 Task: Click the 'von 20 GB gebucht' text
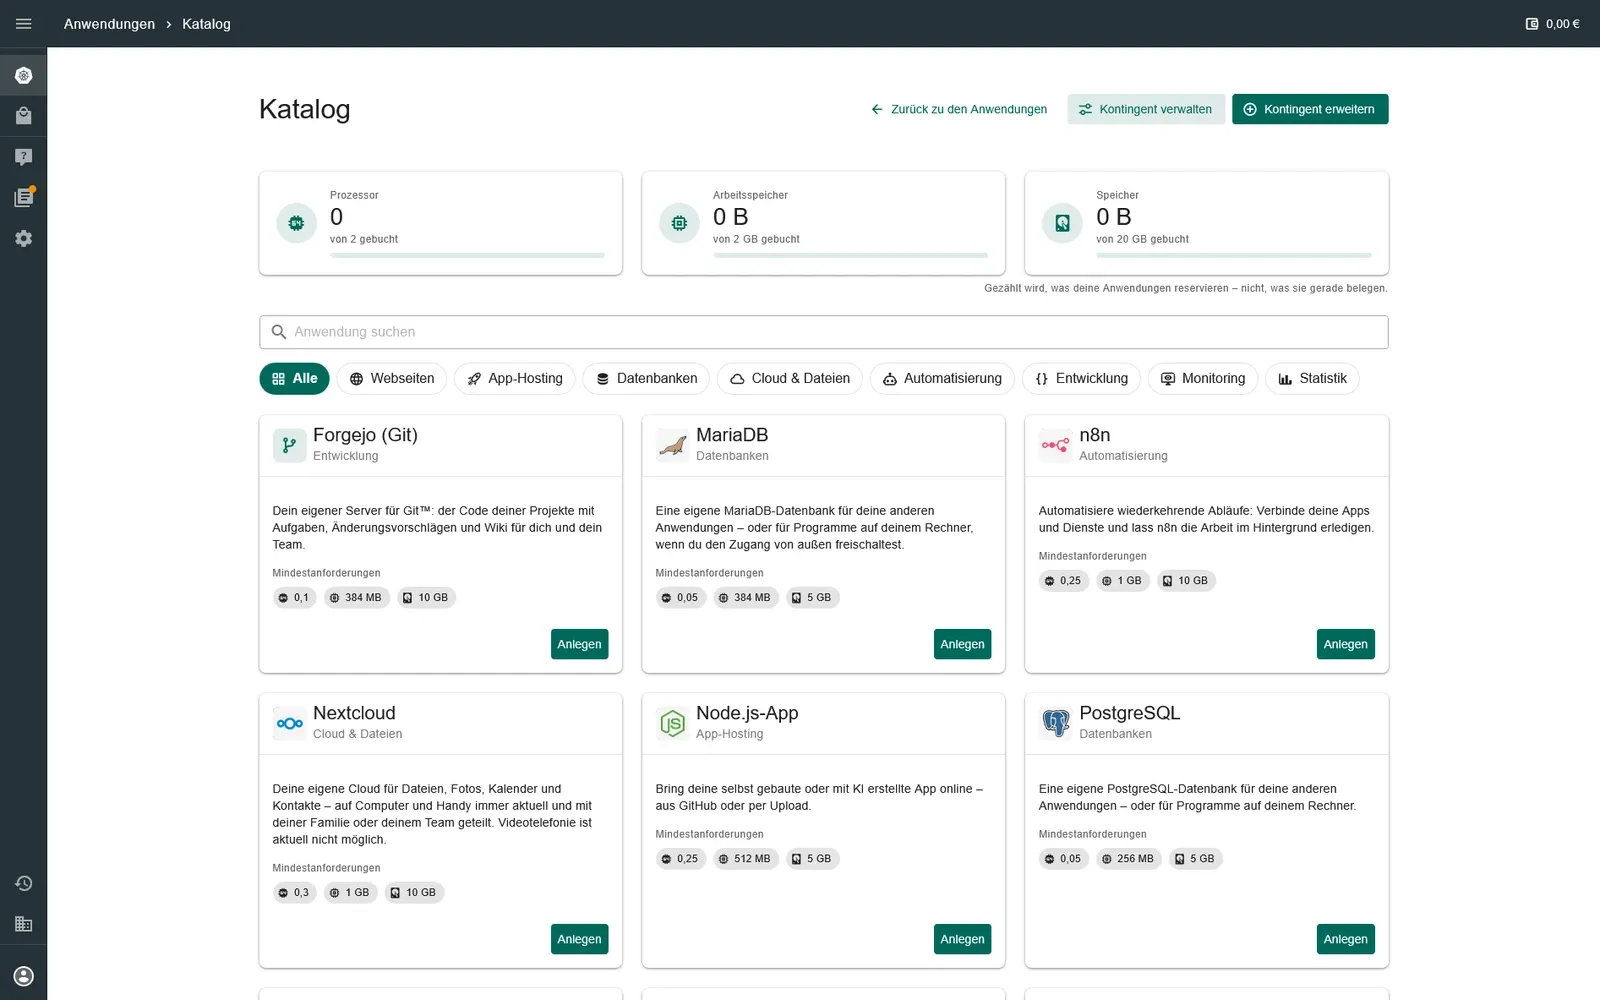click(x=1142, y=240)
